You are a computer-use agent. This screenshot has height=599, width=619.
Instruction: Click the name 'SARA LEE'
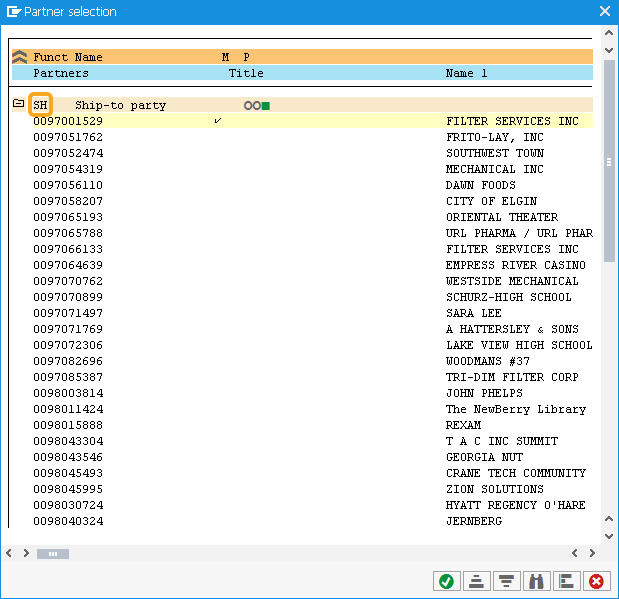pos(473,313)
